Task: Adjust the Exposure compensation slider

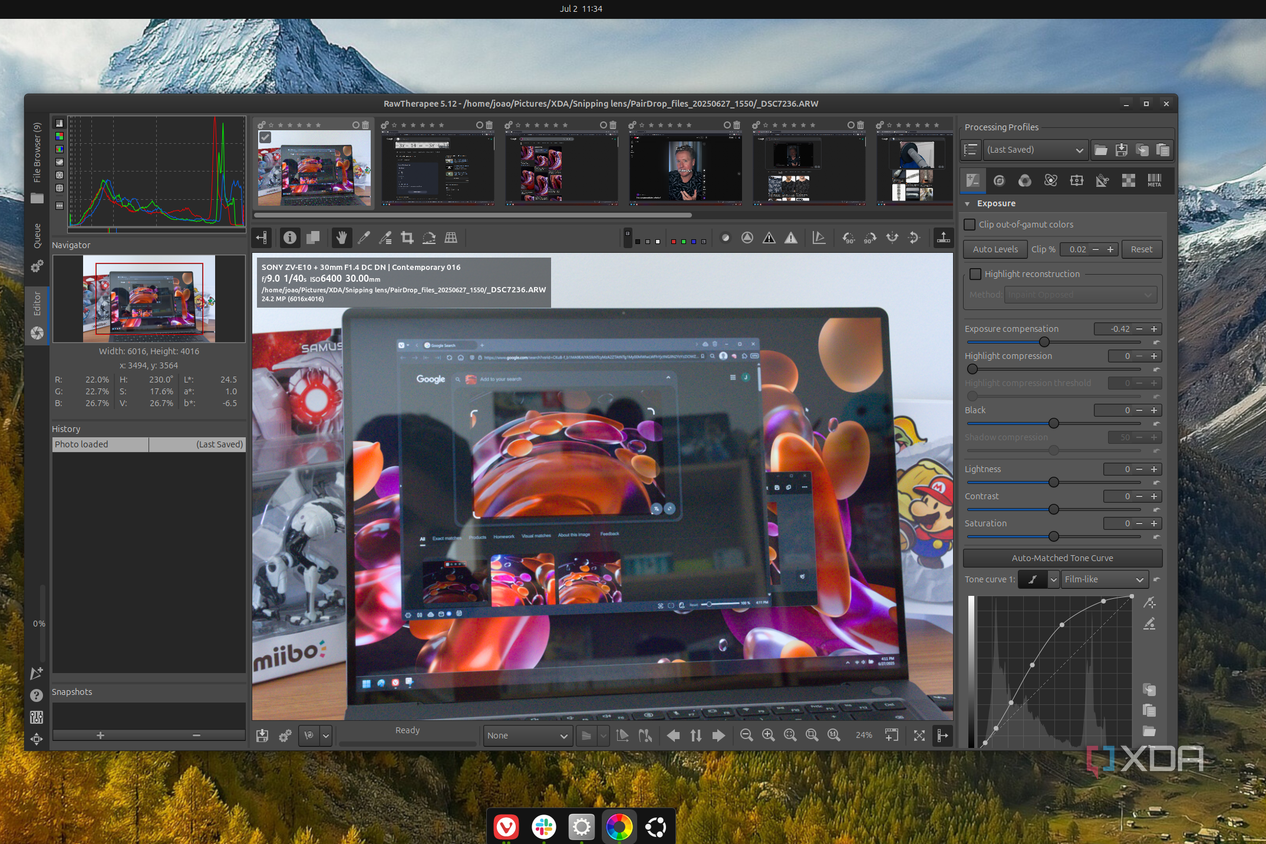Action: (x=1044, y=342)
